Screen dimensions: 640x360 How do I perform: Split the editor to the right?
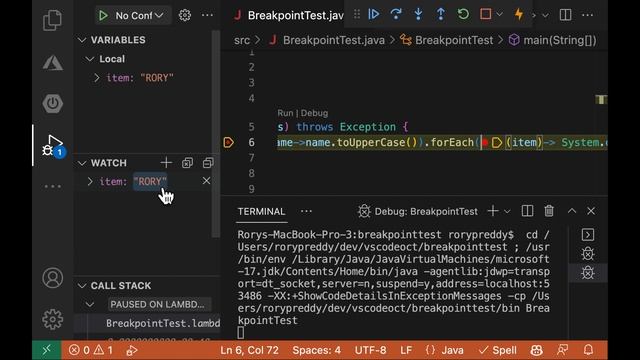565,15
